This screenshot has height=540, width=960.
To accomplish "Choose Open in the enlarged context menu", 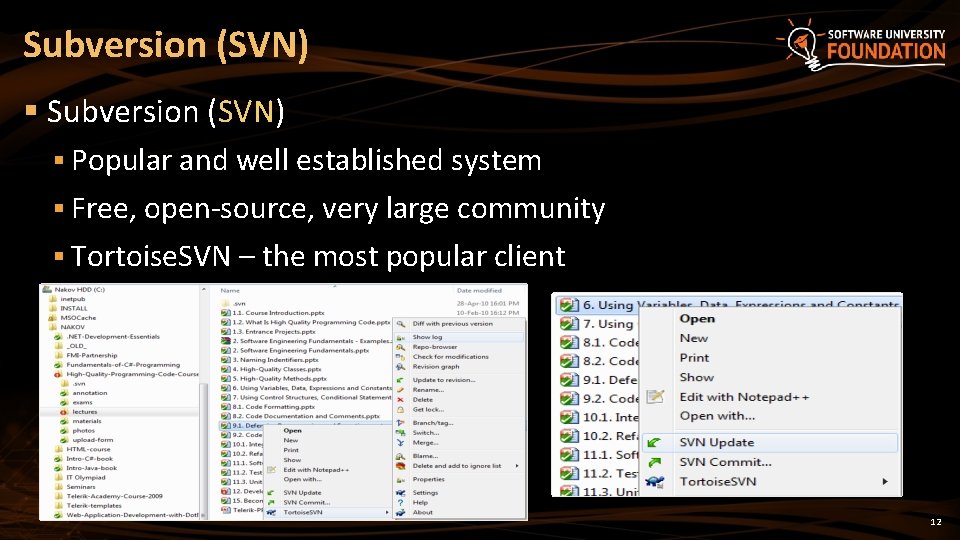I will pos(697,319).
